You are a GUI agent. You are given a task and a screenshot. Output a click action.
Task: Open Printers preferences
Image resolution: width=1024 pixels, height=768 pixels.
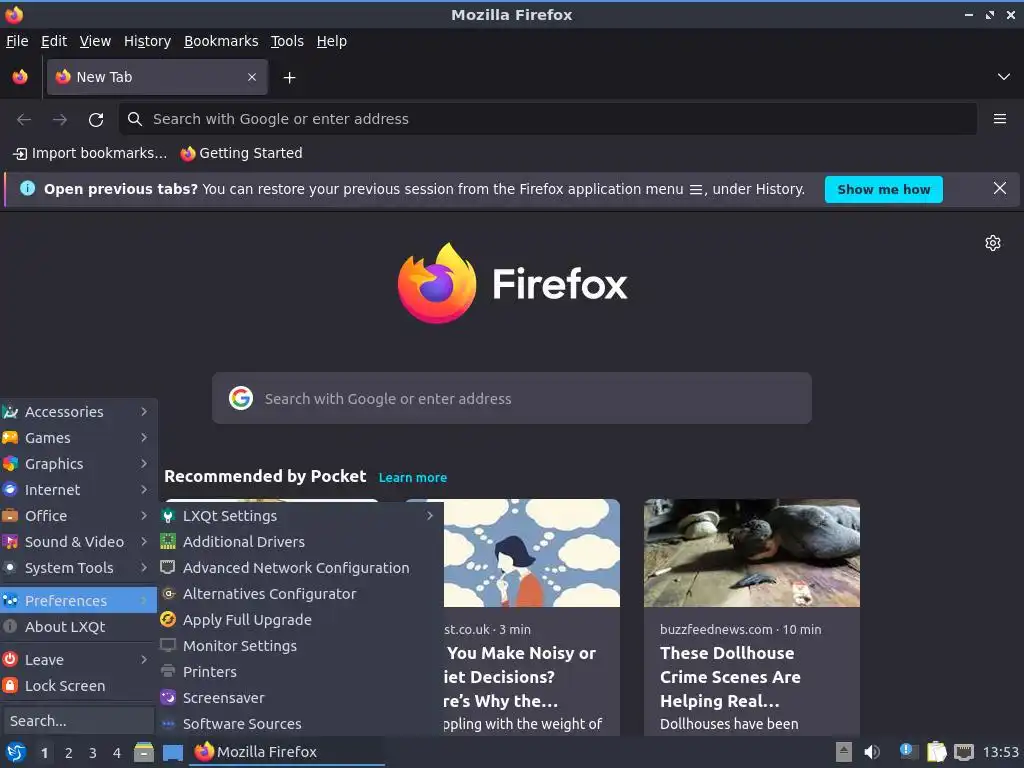click(300, 672)
